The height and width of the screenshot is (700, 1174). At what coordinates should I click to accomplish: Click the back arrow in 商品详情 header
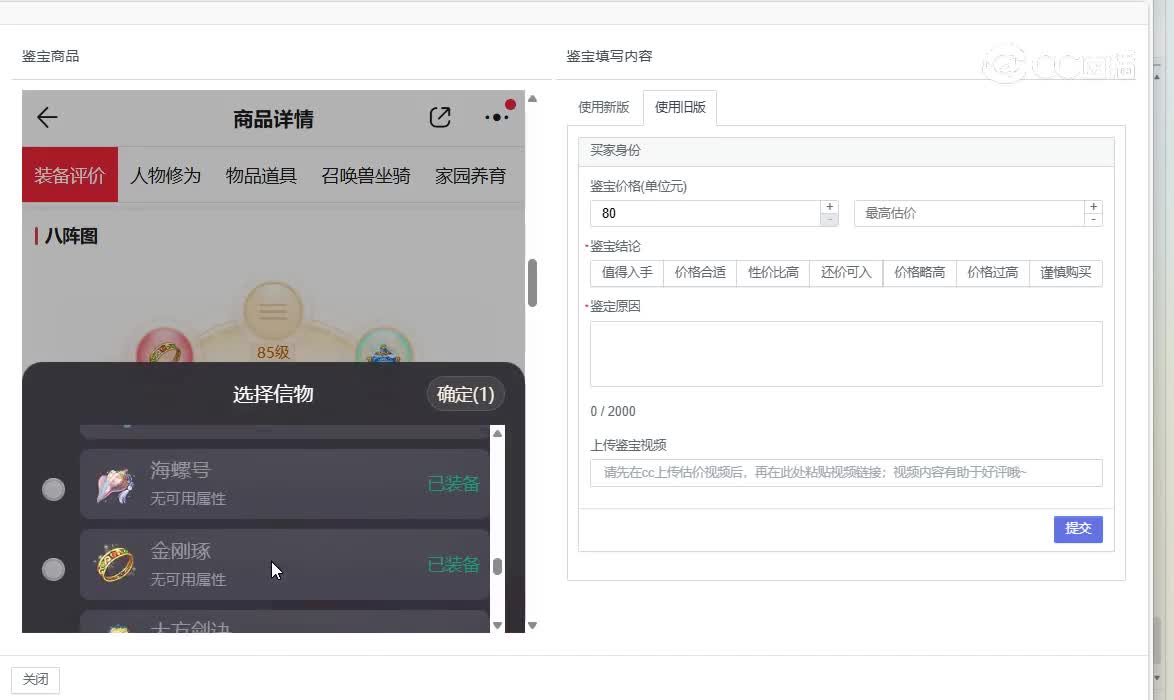point(47,118)
